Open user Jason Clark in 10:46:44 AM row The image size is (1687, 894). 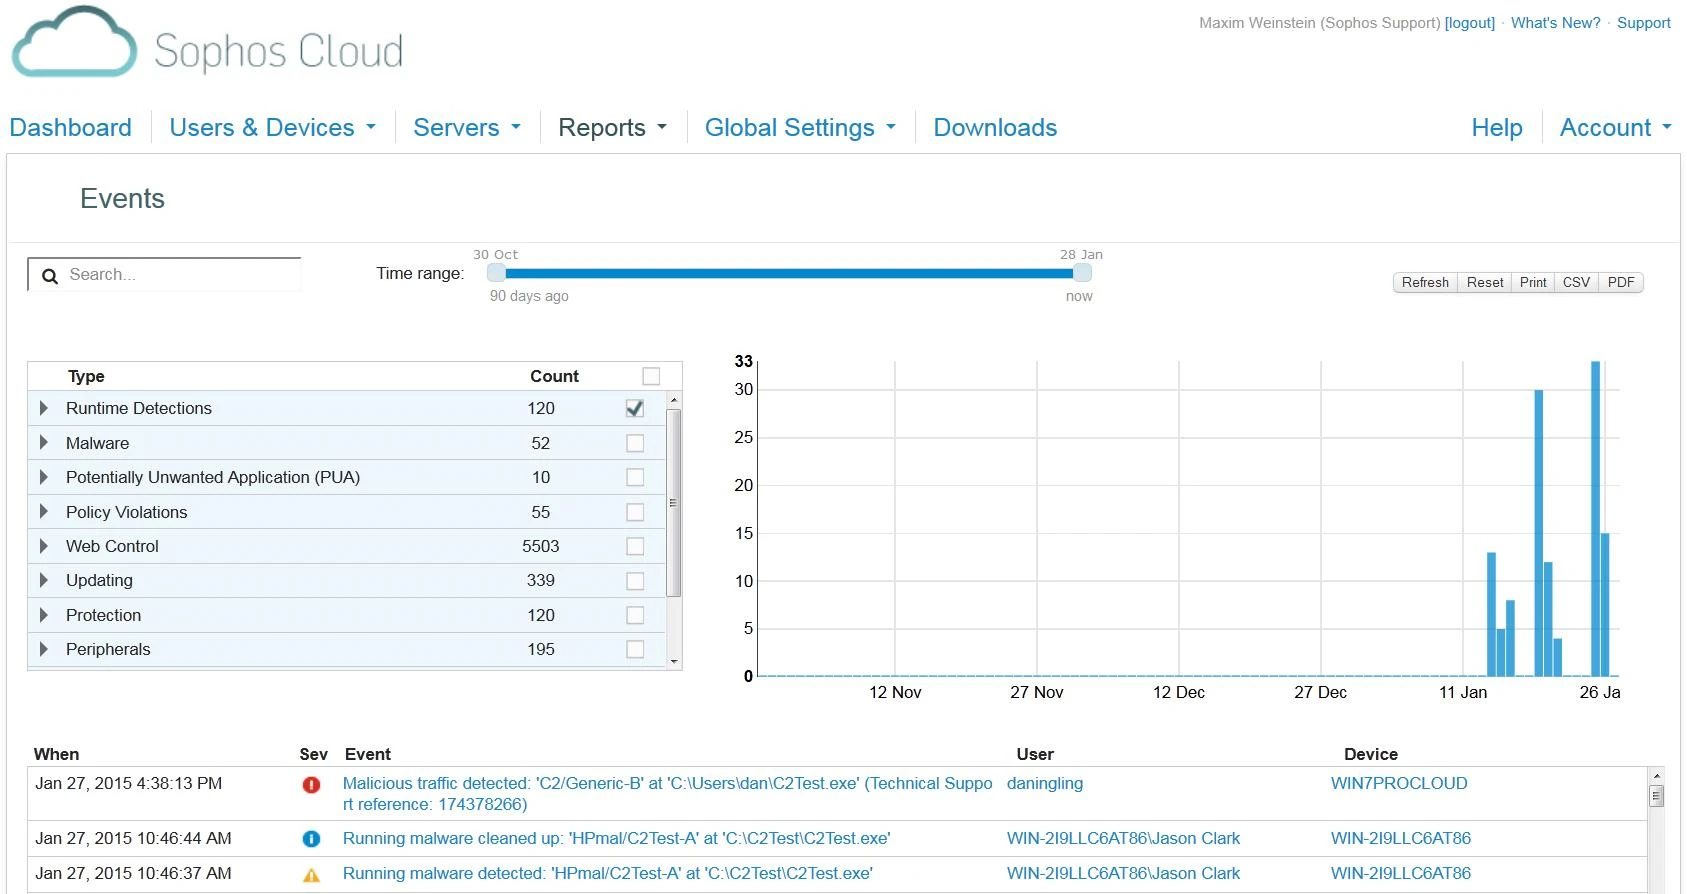(x=1123, y=839)
